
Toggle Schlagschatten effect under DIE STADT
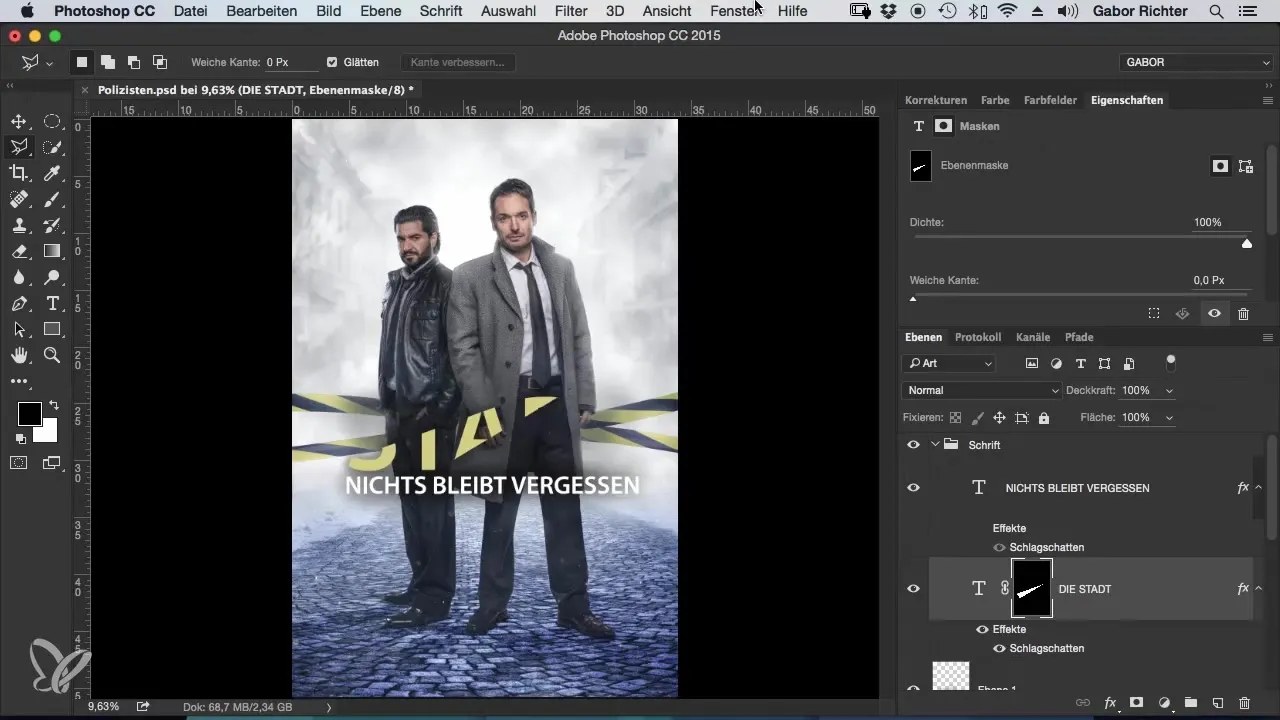[999, 648]
